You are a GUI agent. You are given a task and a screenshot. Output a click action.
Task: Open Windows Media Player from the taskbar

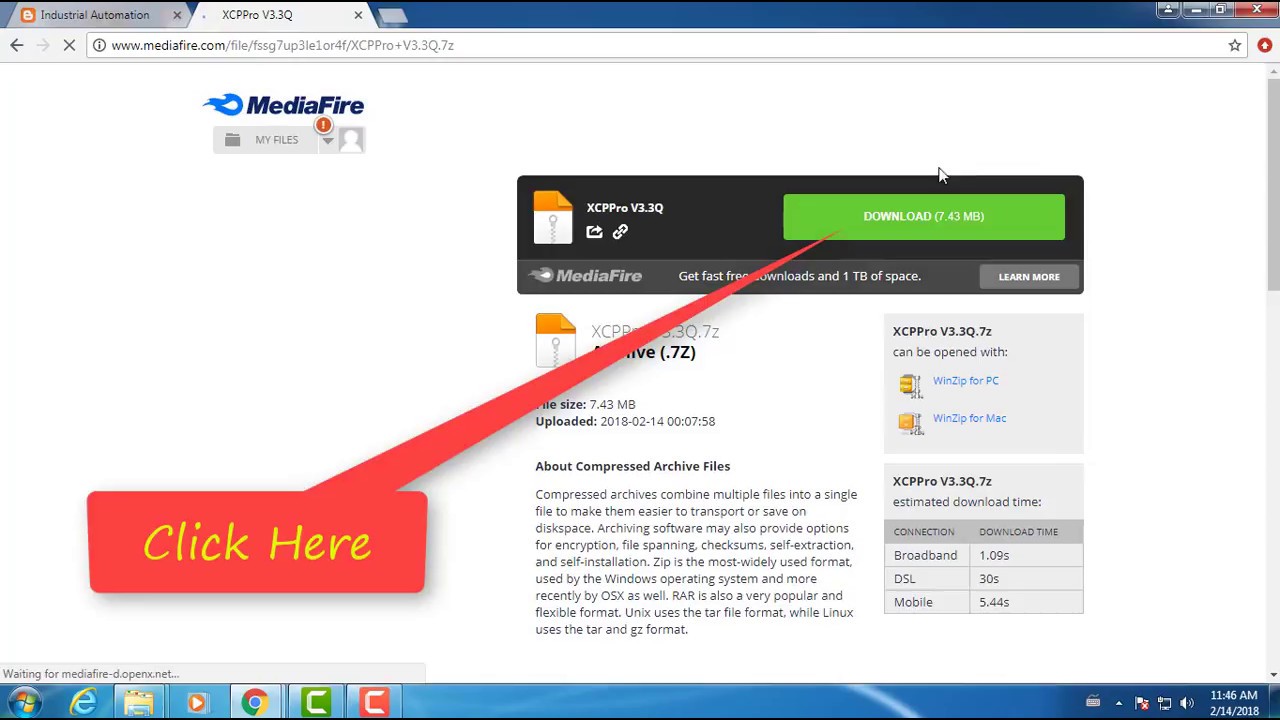coord(197,703)
